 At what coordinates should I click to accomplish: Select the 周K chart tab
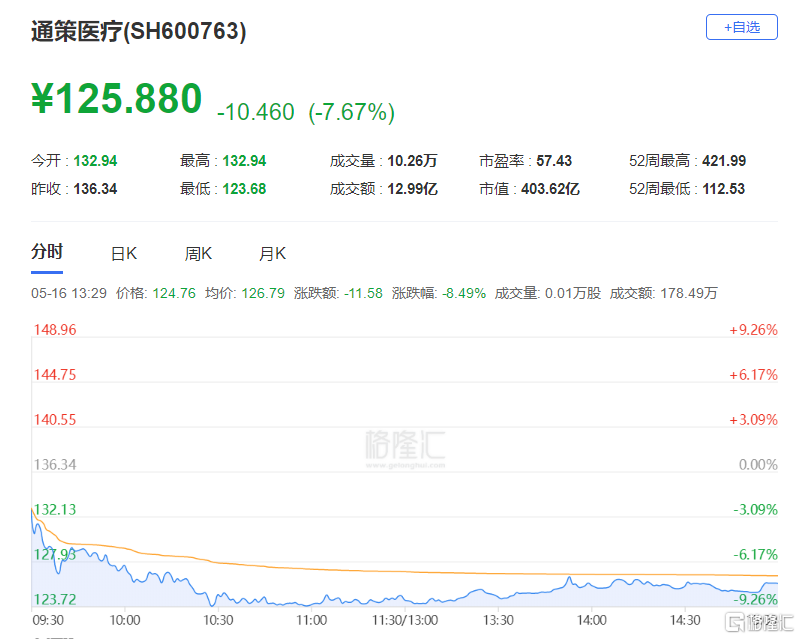tap(198, 254)
